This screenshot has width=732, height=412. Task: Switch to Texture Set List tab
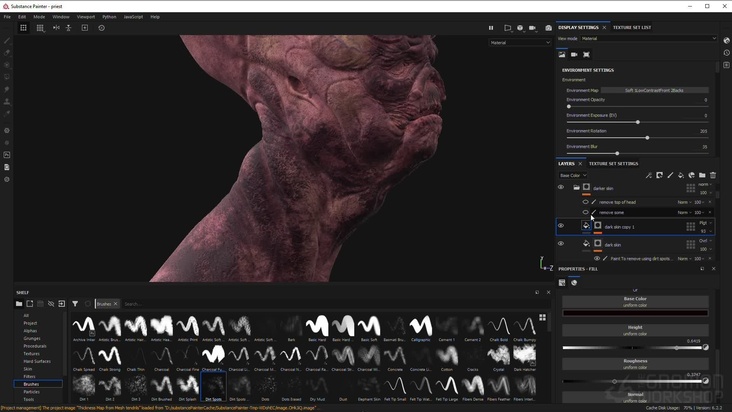[x=632, y=28]
